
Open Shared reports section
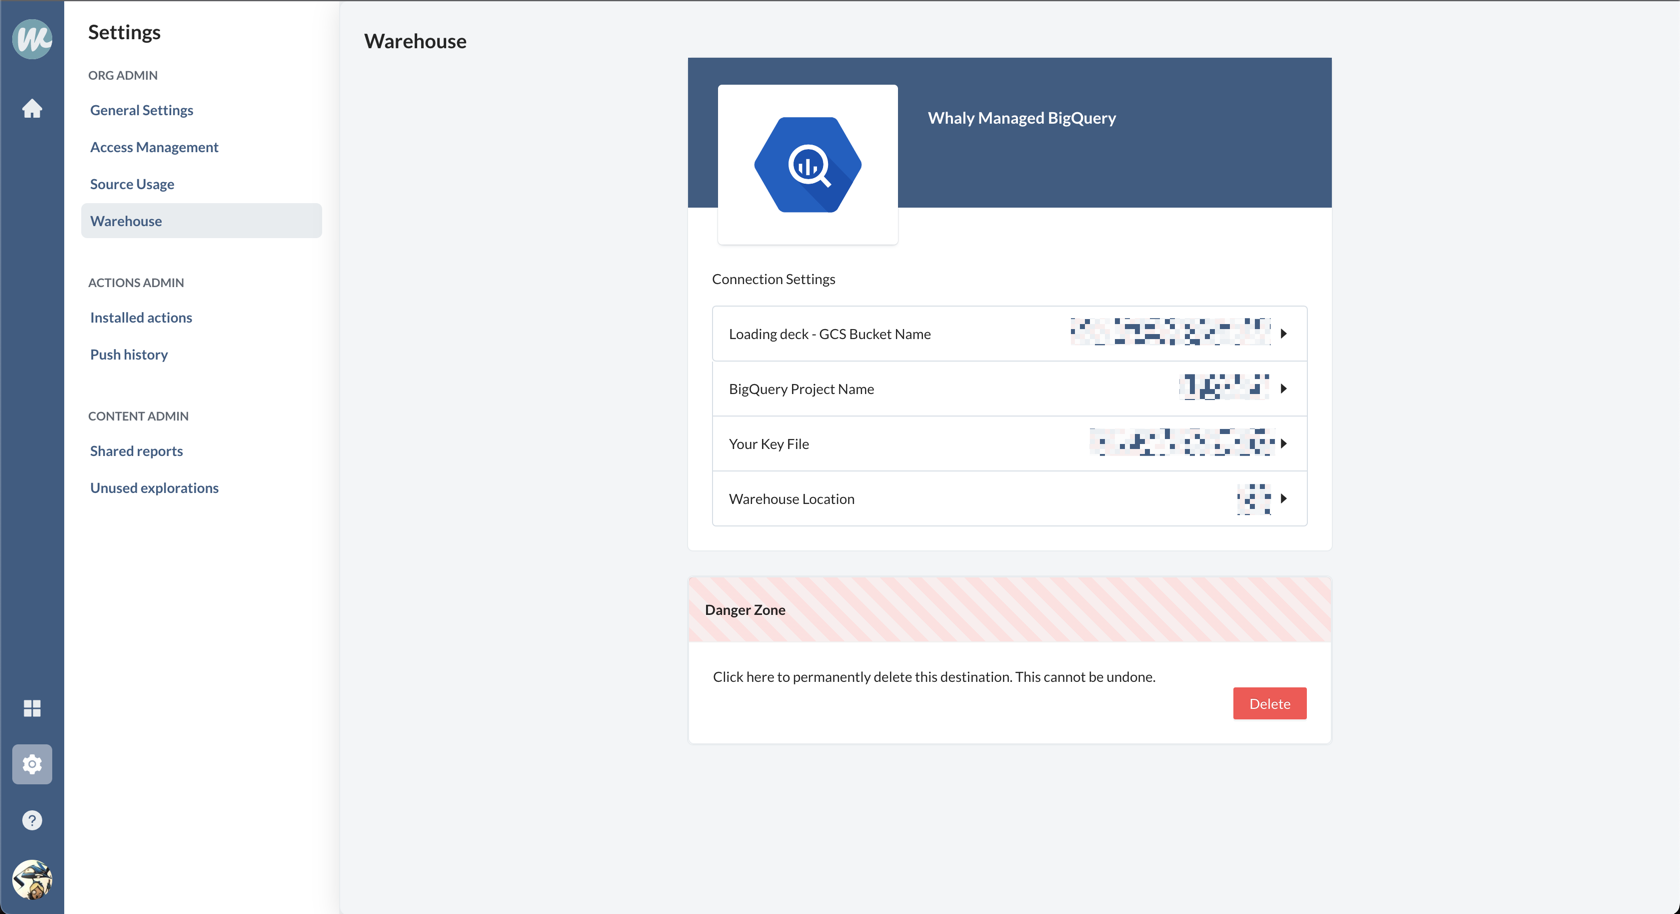click(136, 451)
